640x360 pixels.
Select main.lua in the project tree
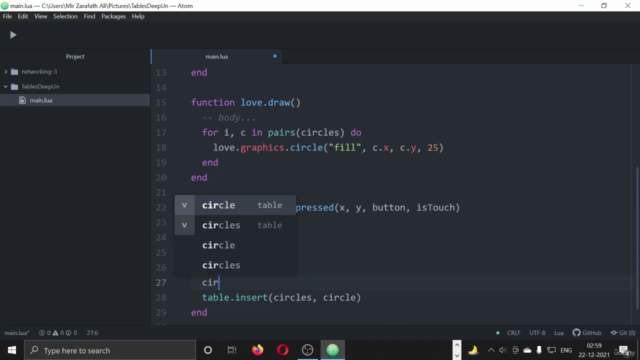pos(75,100)
